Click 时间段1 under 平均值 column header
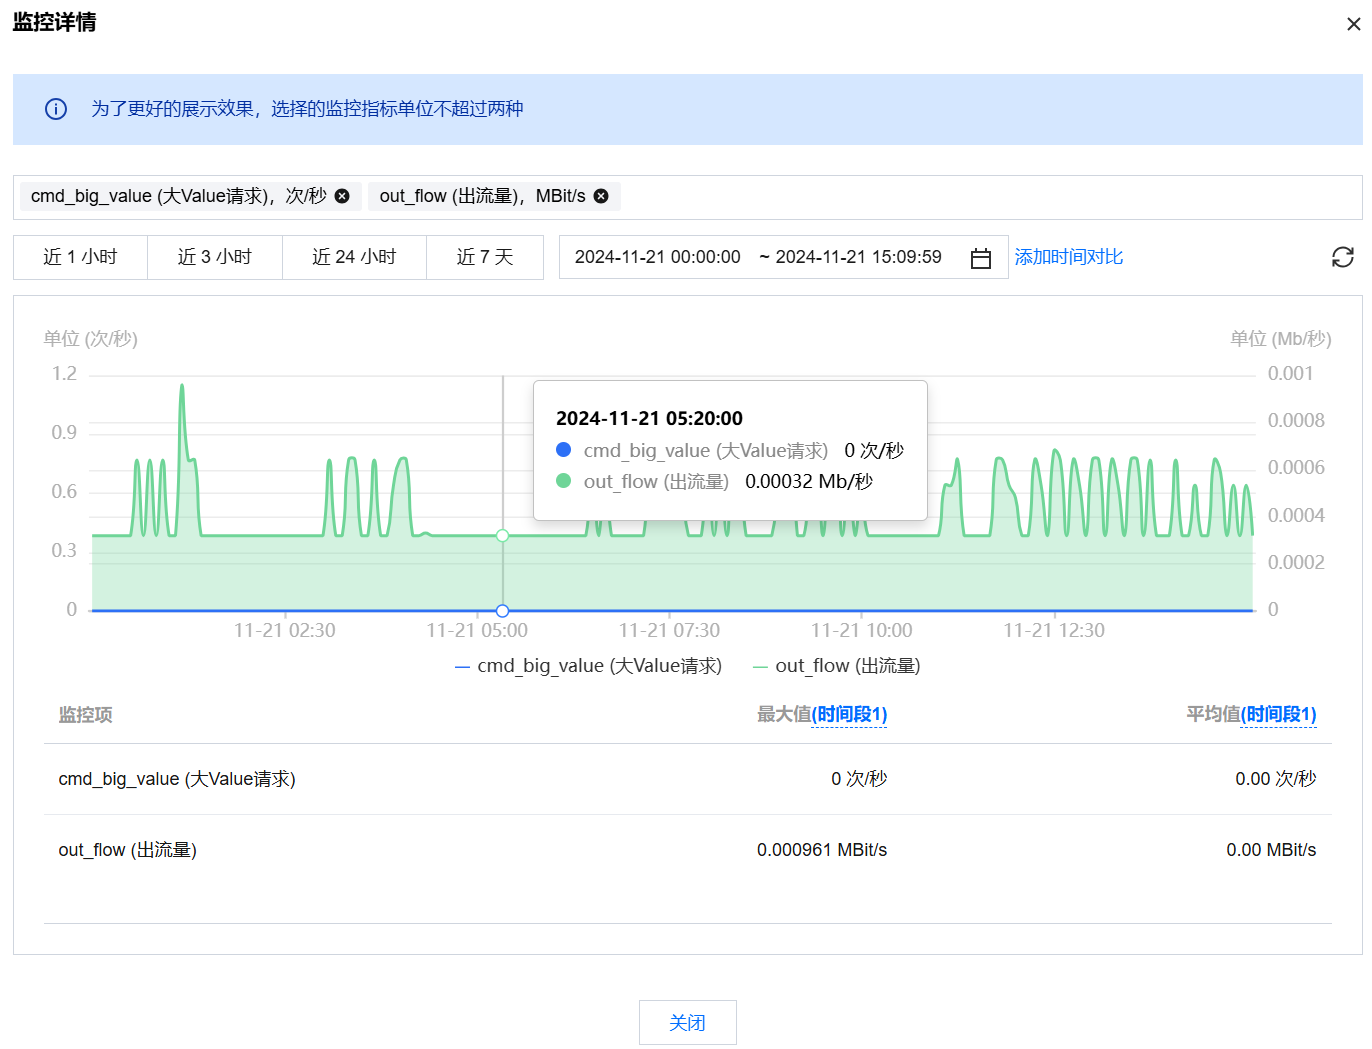The width and height of the screenshot is (1372, 1049). point(1278,714)
